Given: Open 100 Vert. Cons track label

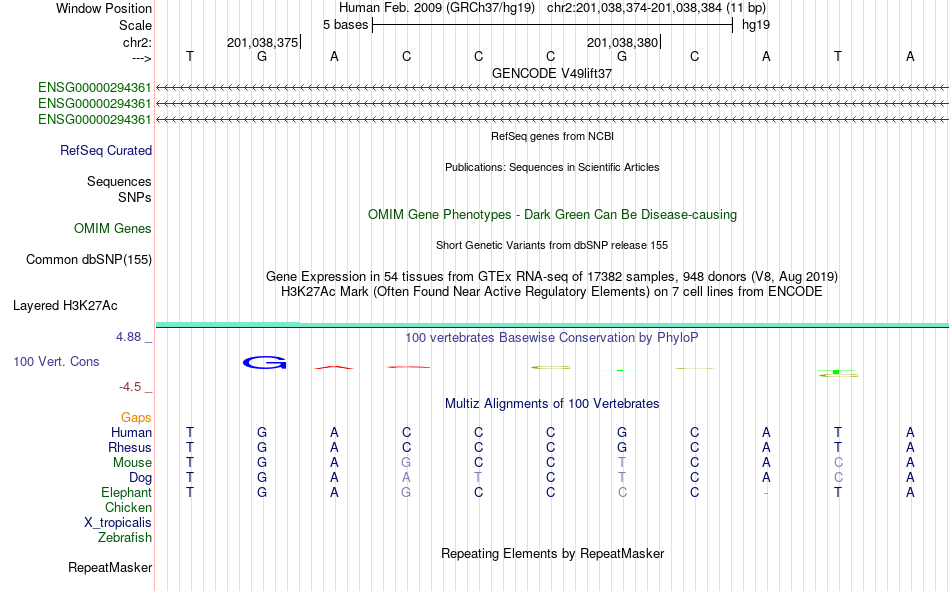Looking at the screenshot, I should pyautogui.click(x=56, y=361).
